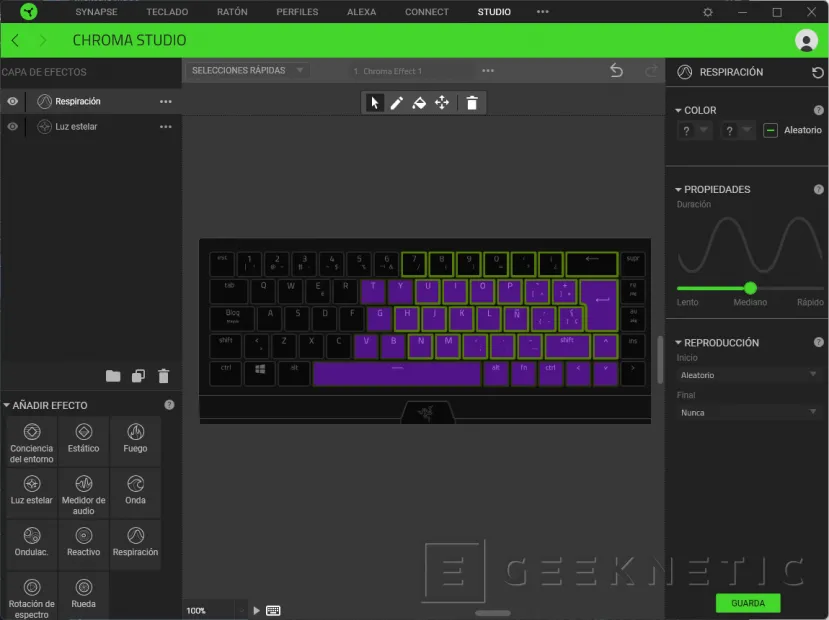Viewport: 829px width, 620px height.
Task: Switch to the Alexa tab
Action: click(362, 12)
